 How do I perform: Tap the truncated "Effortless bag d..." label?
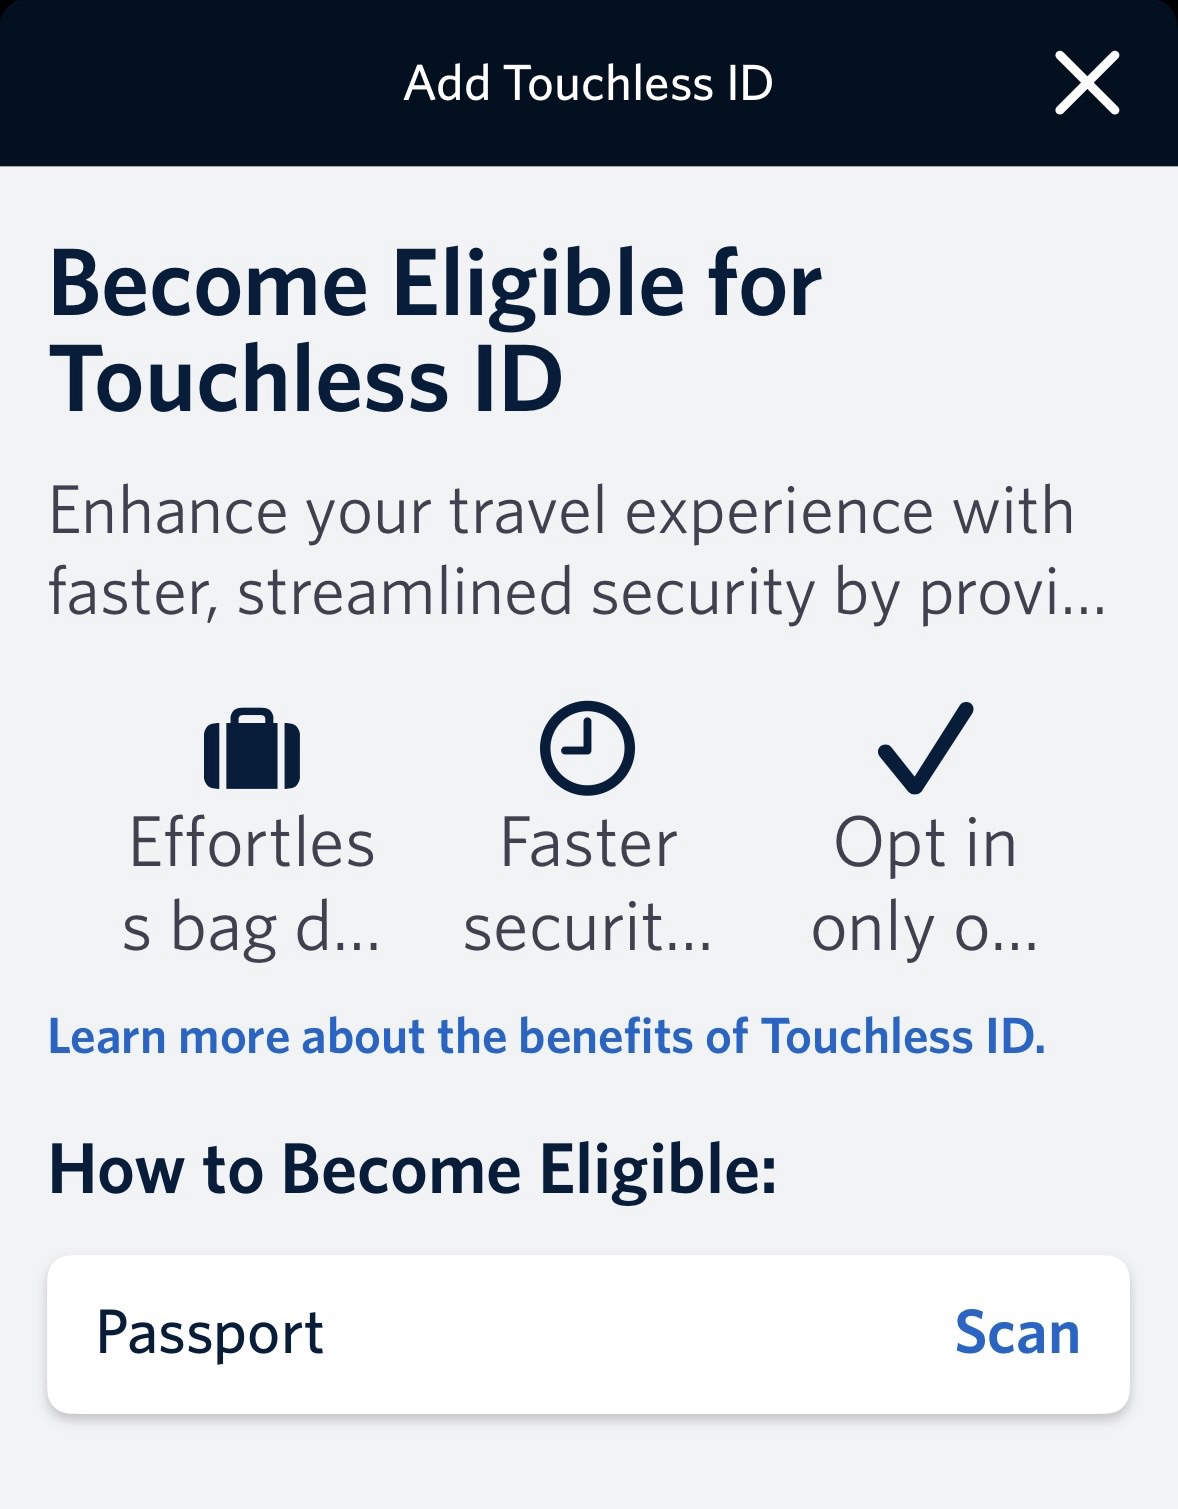point(252,885)
